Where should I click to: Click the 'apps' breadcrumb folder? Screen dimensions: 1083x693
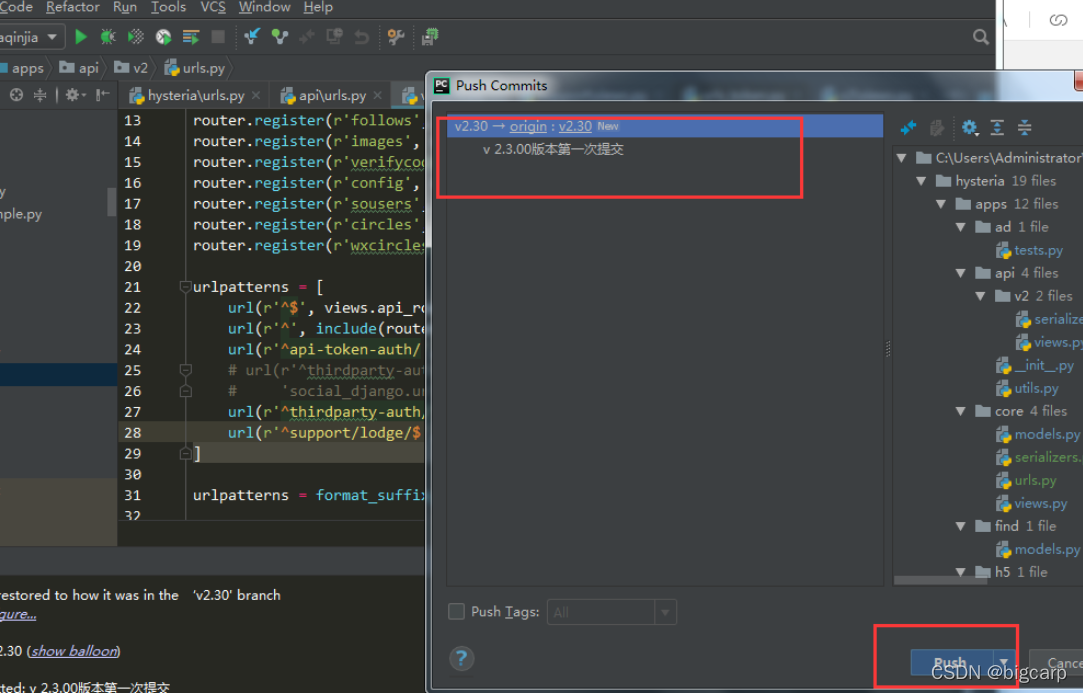(x=21, y=68)
